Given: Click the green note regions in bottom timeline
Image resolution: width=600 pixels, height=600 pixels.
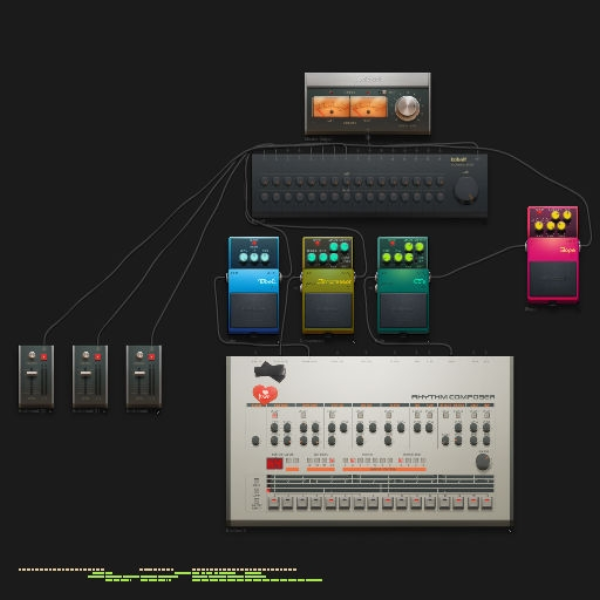Looking at the screenshot, I should (x=205, y=576).
